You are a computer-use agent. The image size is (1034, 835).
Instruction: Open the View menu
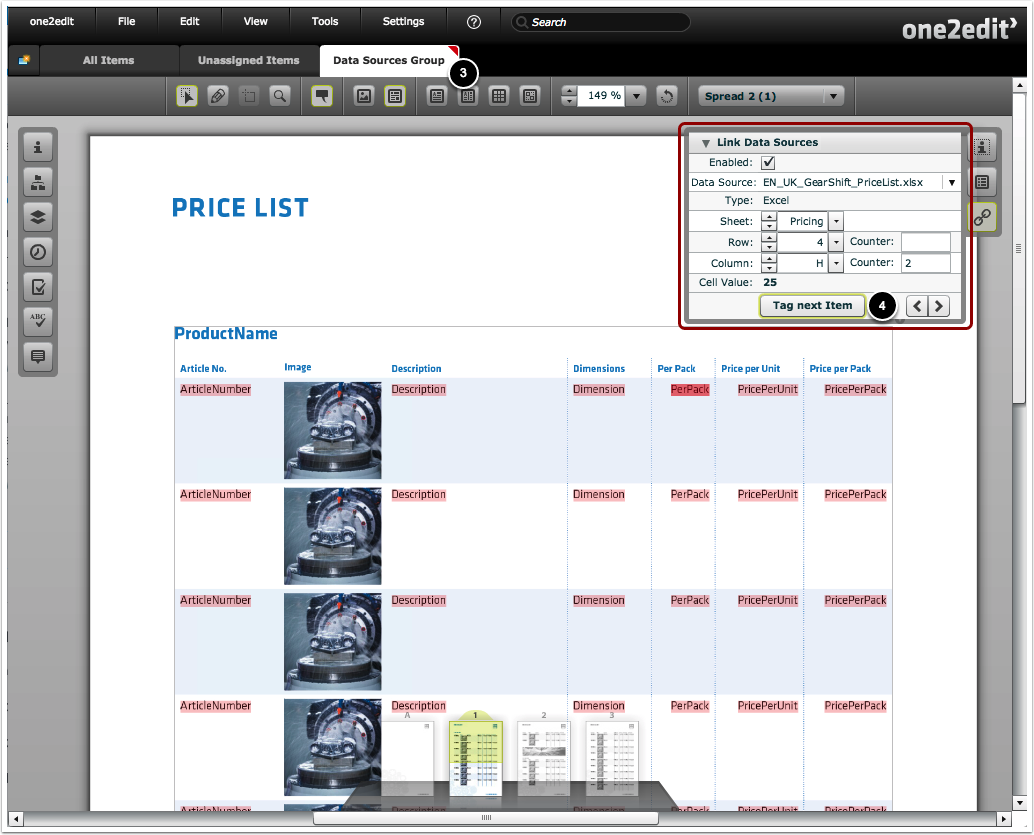point(255,22)
